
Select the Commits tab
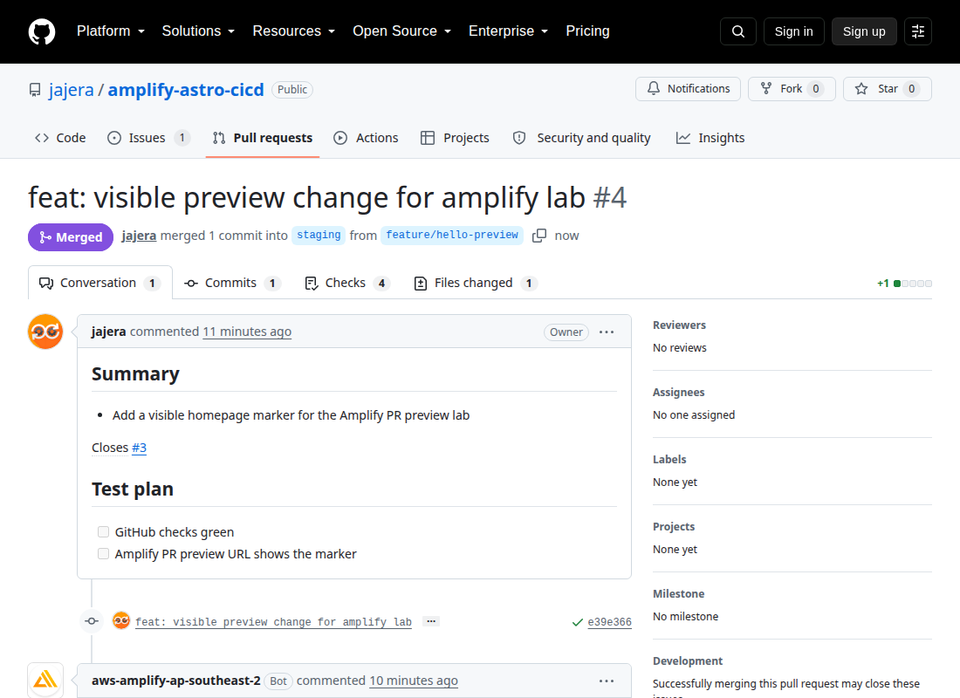[x=232, y=283]
